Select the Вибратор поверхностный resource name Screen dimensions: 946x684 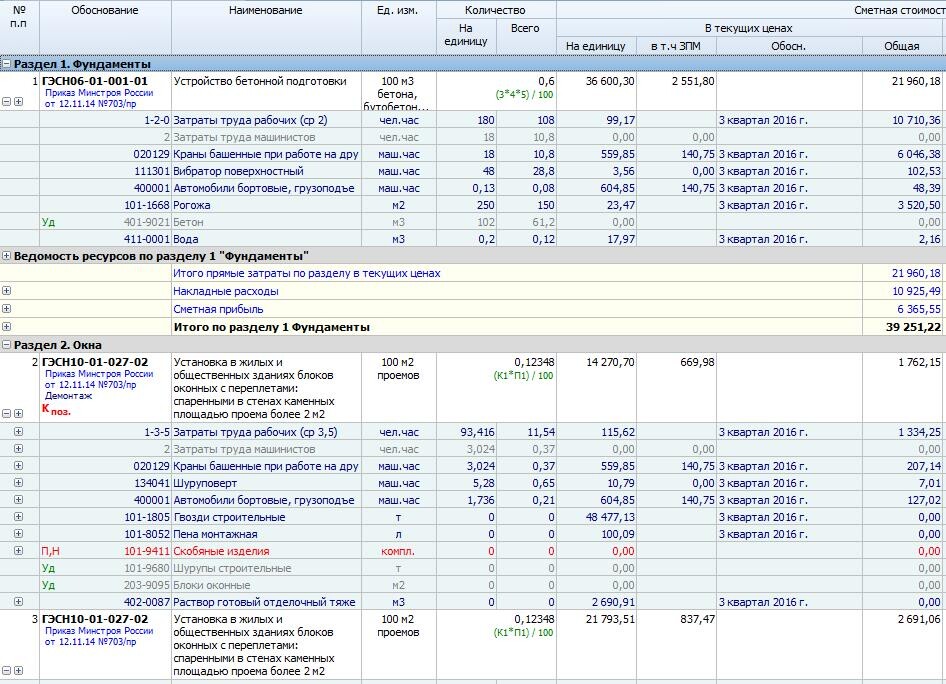click(x=229, y=171)
